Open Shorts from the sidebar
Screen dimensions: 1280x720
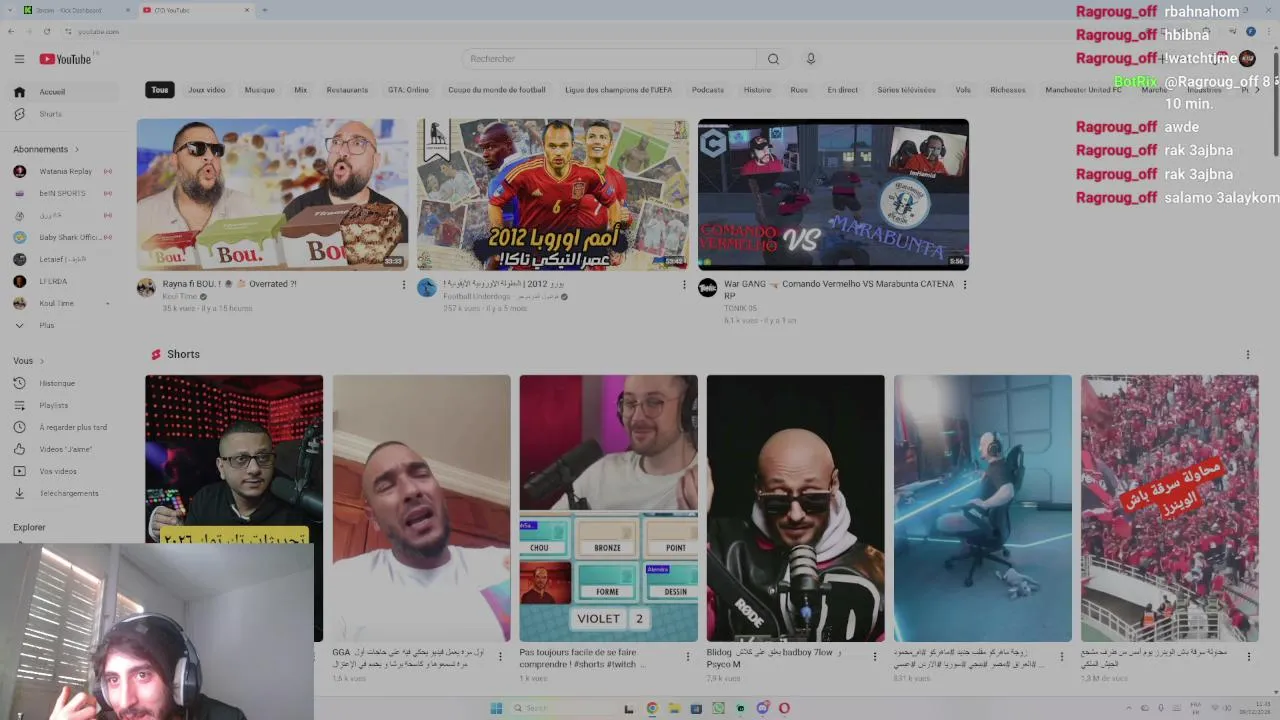coord(62,114)
